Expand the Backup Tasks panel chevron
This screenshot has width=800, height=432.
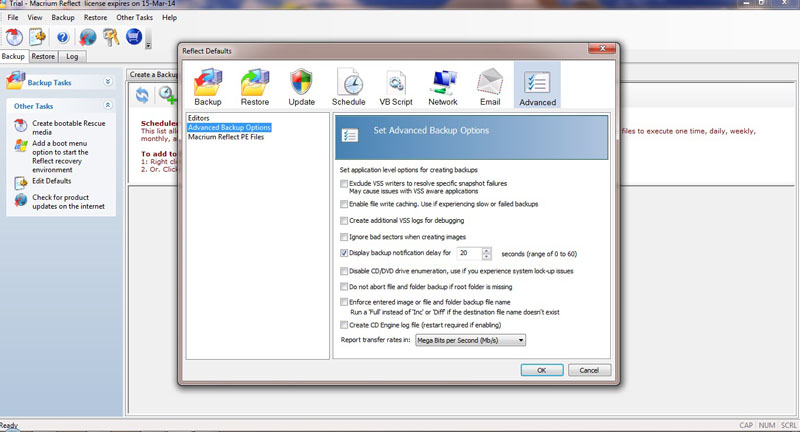click(x=108, y=82)
